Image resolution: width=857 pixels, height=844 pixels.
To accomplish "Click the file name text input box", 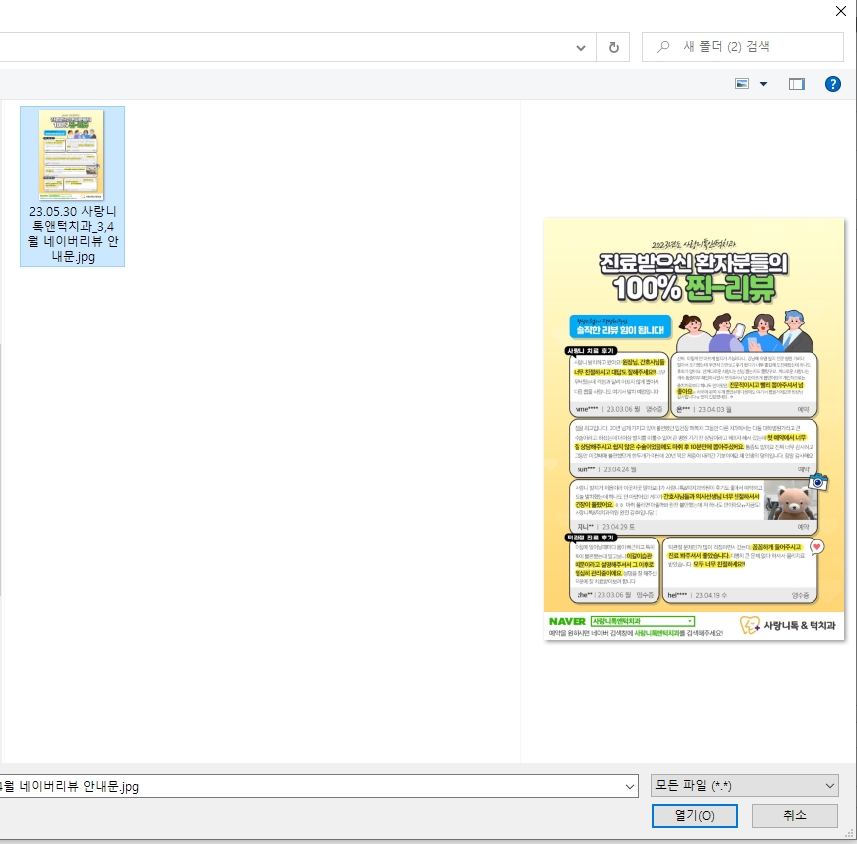I will point(300,786).
